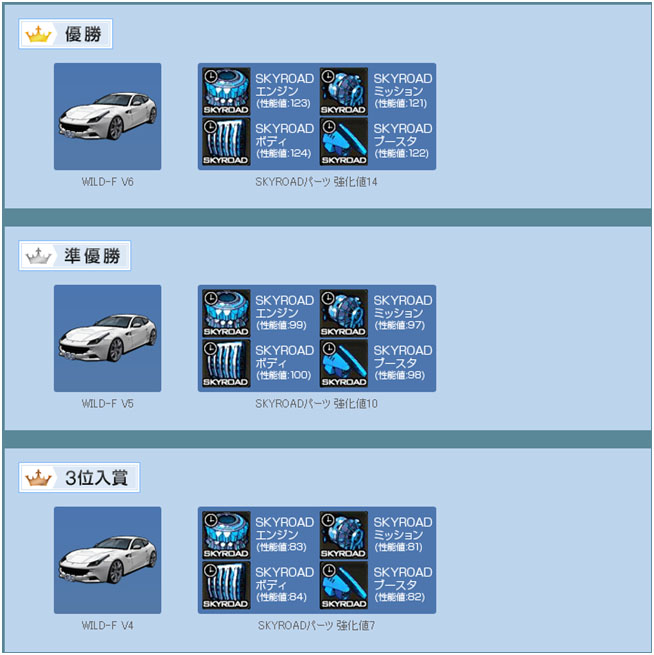
Task: Click the SKYROAD engine icon with value 83
Action: 226,535
